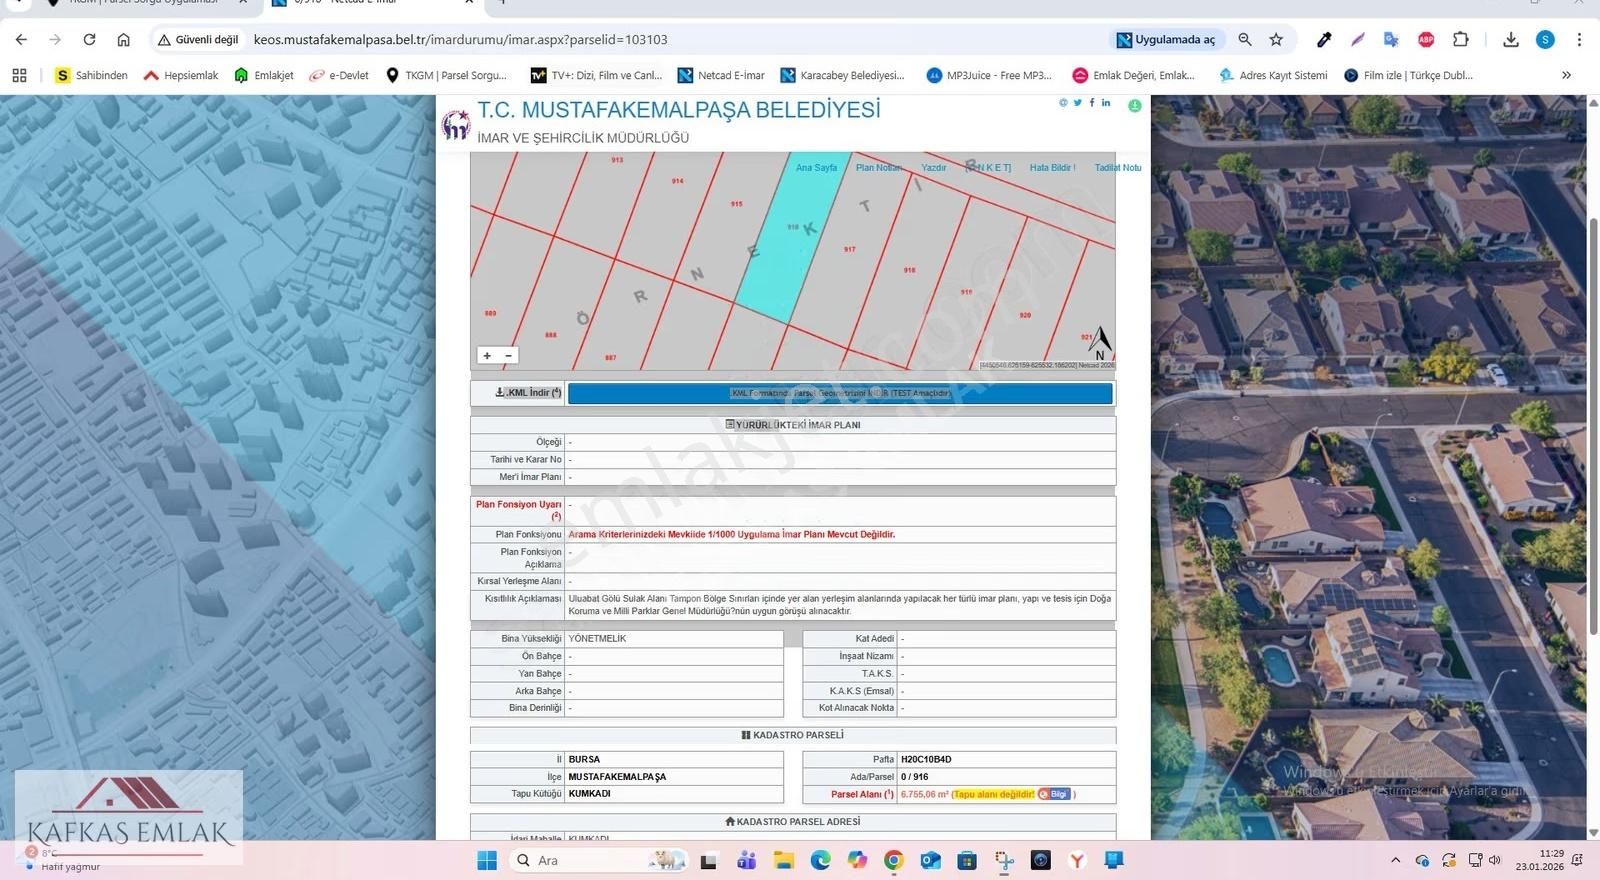The image size is (1600, 880).
Task: Expand the hidden bookmarks chevron
Action: tap(1566, 75)
